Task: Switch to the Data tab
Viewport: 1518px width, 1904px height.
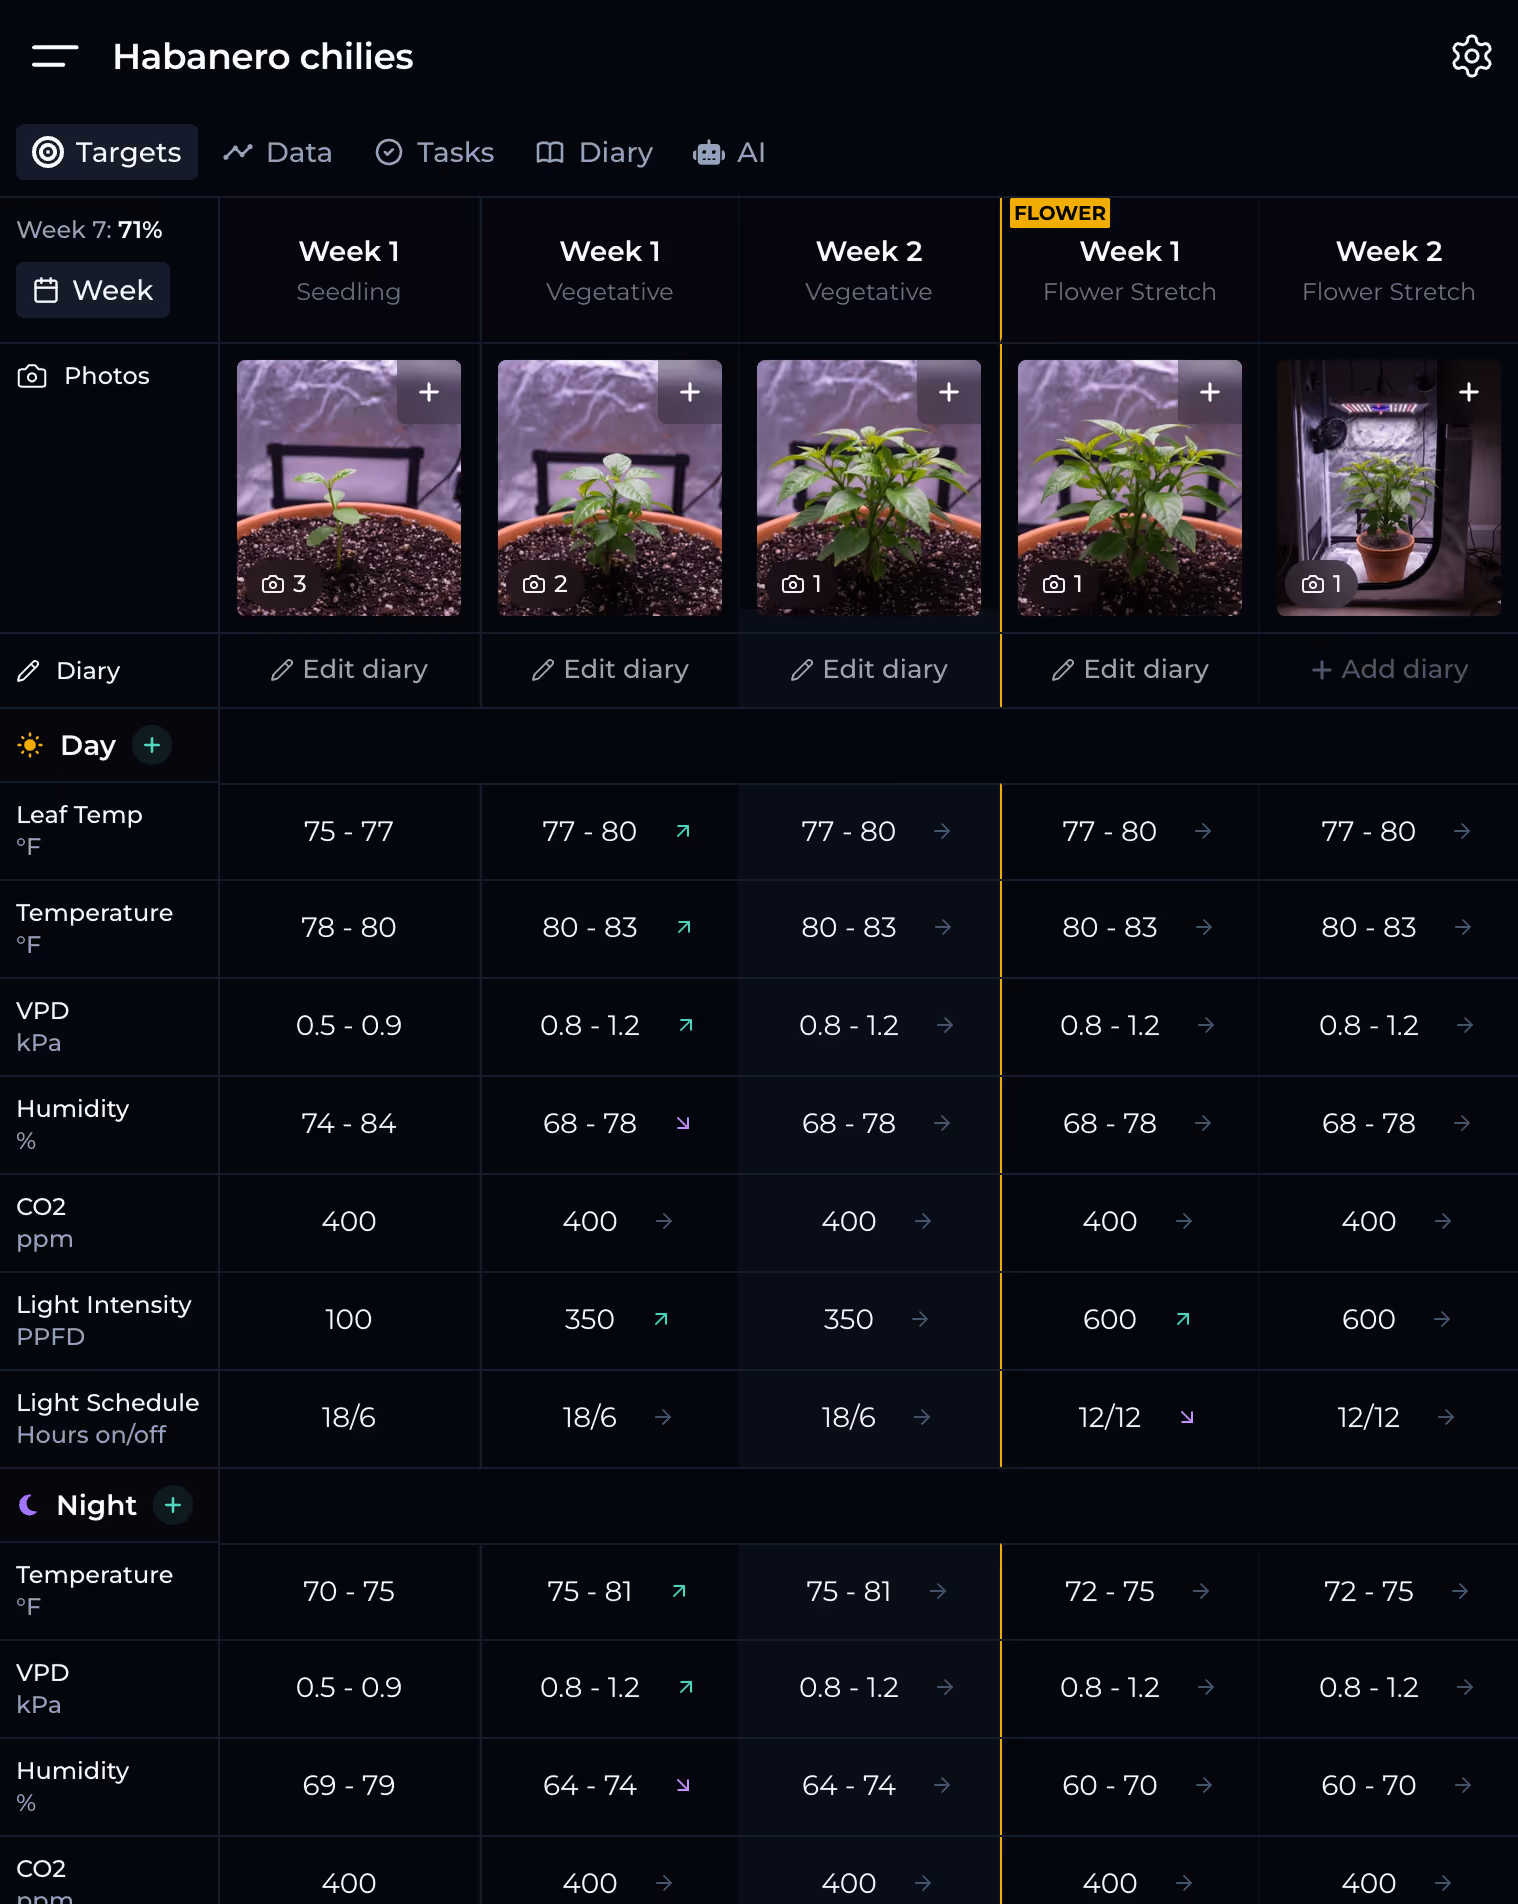Action: tap(278, 152)
